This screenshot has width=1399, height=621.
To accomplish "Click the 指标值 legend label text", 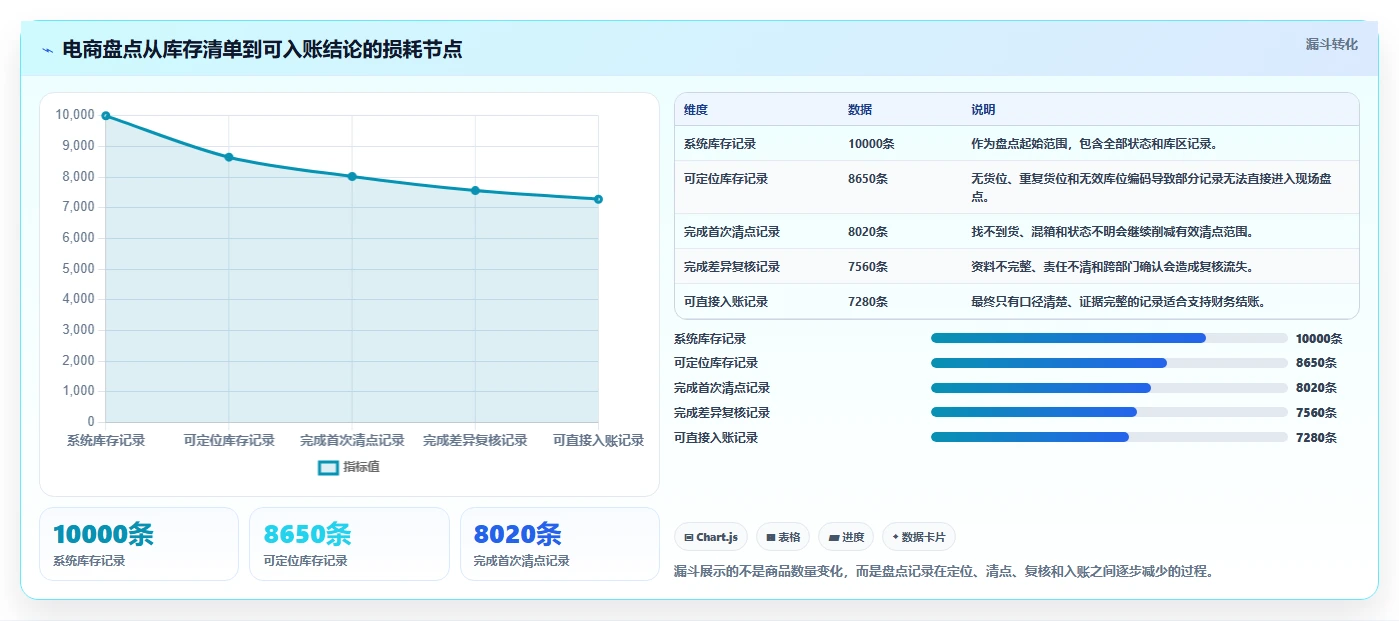I will [362, 467].
